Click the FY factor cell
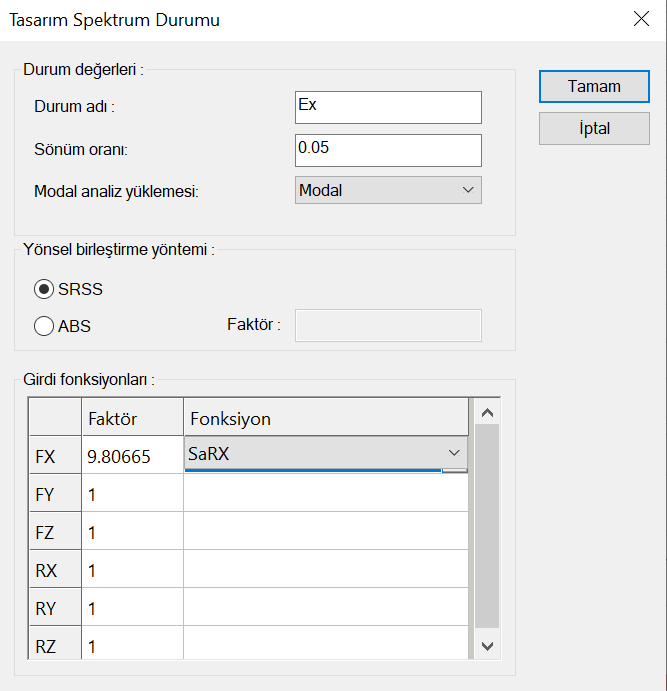The width and height of the screenshot is (667, 691). coord(132,494)
